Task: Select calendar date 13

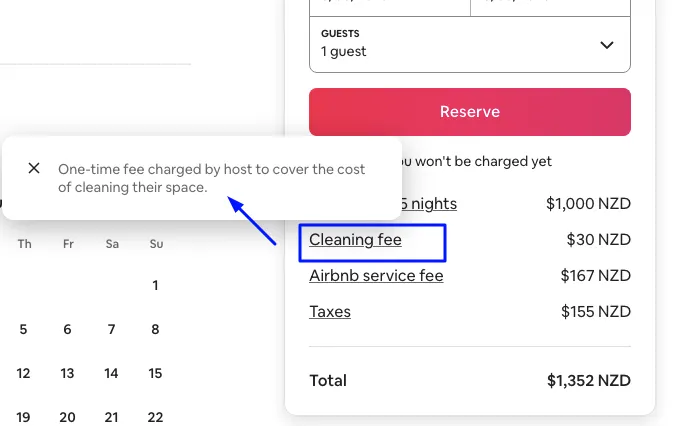Action: tap(67, 373)
